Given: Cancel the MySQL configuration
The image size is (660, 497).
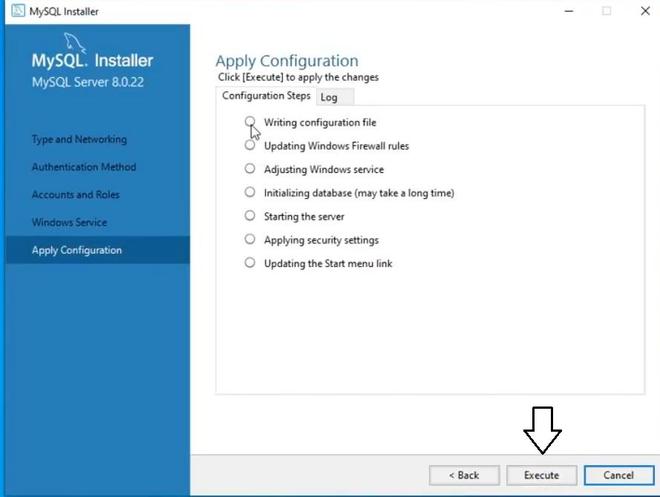Looking at the screenshot, I should pos(619,475).
